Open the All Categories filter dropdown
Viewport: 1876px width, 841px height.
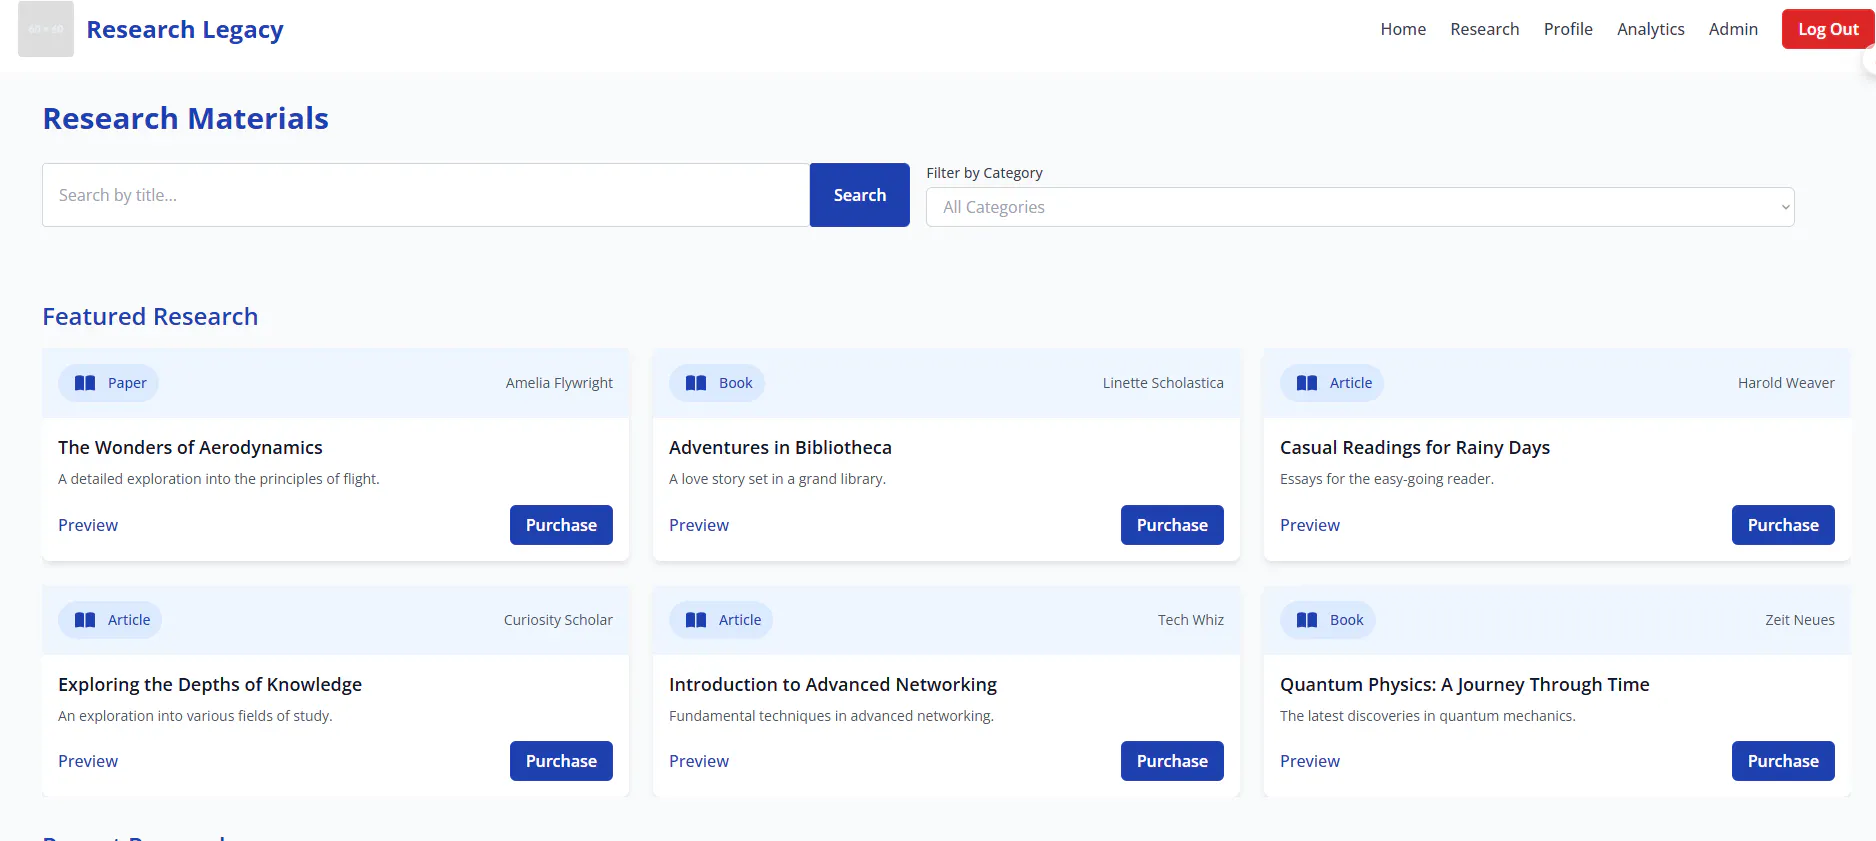(x=1360, y=207)
